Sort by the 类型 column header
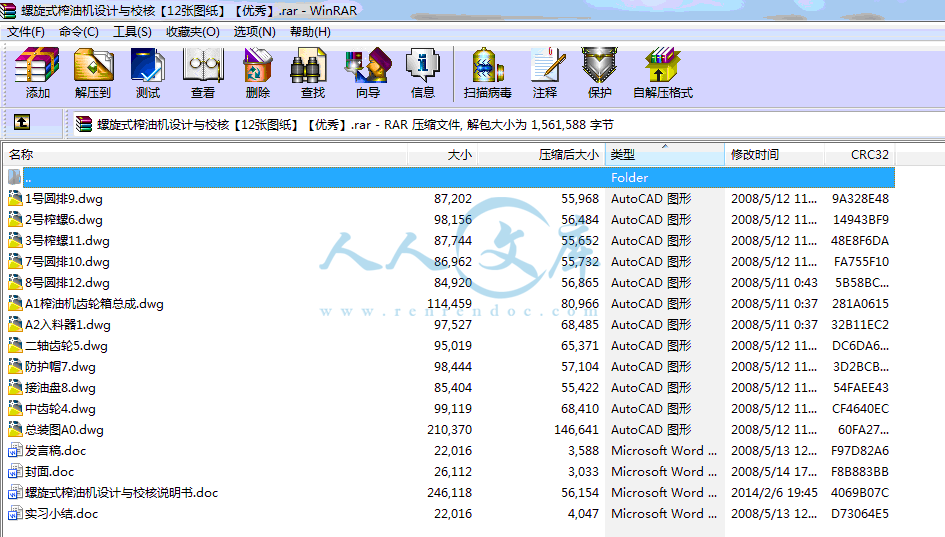Screen dimensions: 945x537 pyautogui.click(x=664, y=155)
